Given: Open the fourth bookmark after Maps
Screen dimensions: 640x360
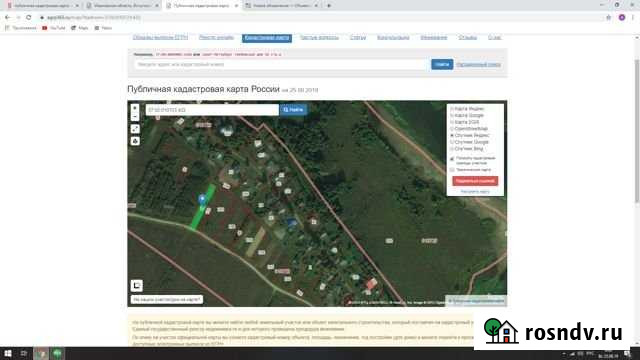Looking at the screenshot, I should tap(103, 28).
